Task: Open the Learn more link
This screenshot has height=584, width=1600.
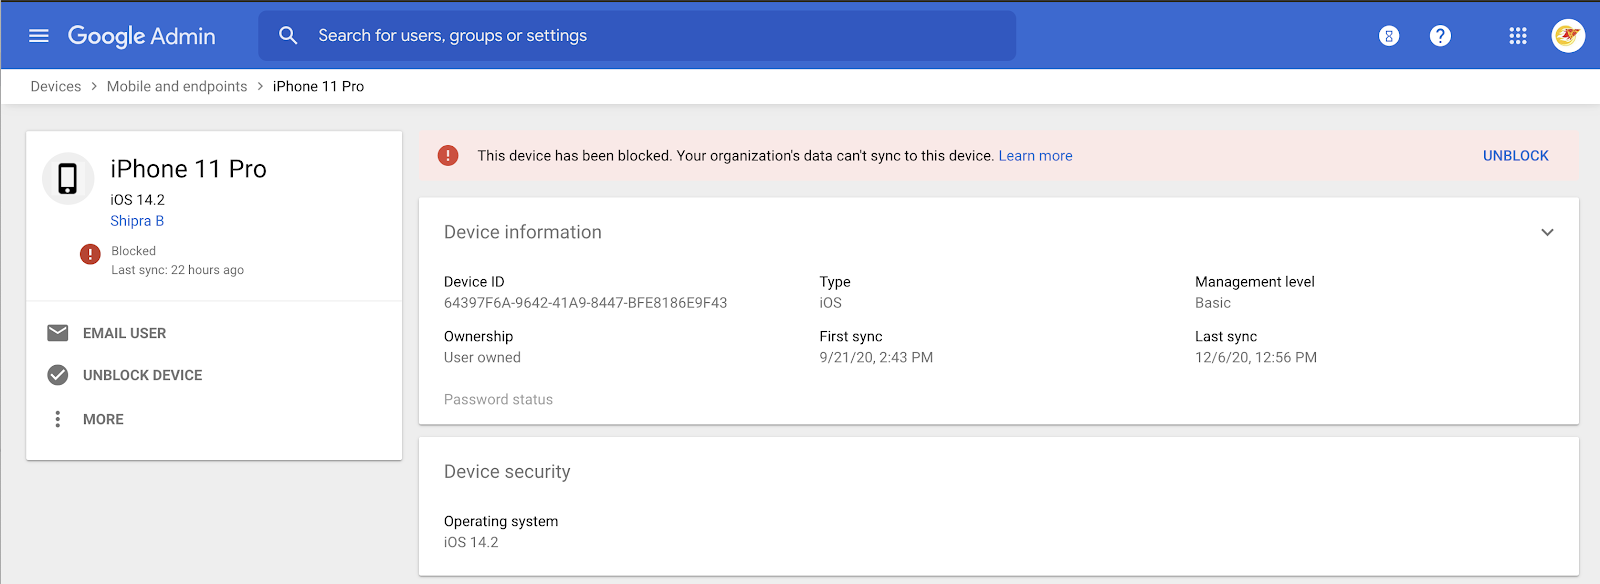Action: 1035,156
